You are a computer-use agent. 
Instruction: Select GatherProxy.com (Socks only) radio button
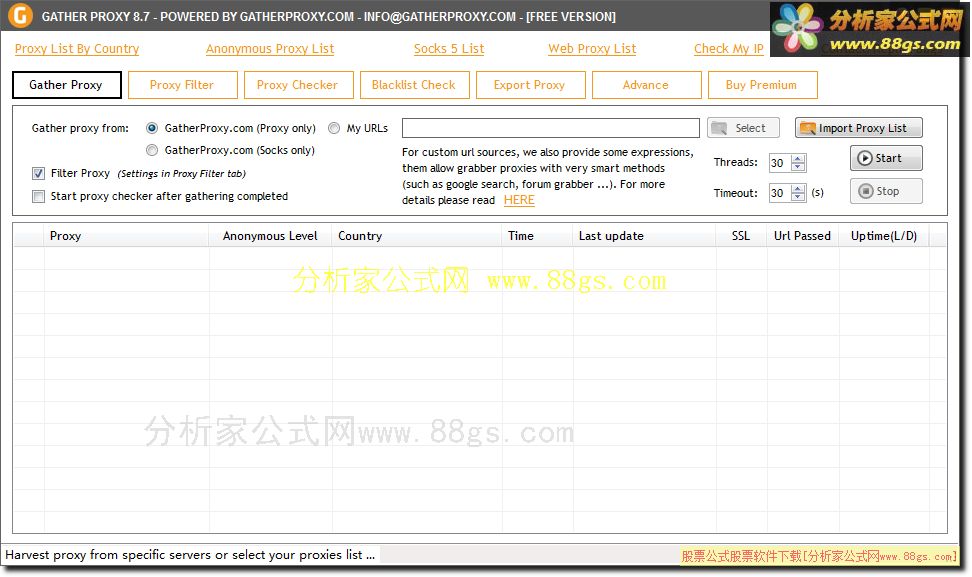(152, 150)
